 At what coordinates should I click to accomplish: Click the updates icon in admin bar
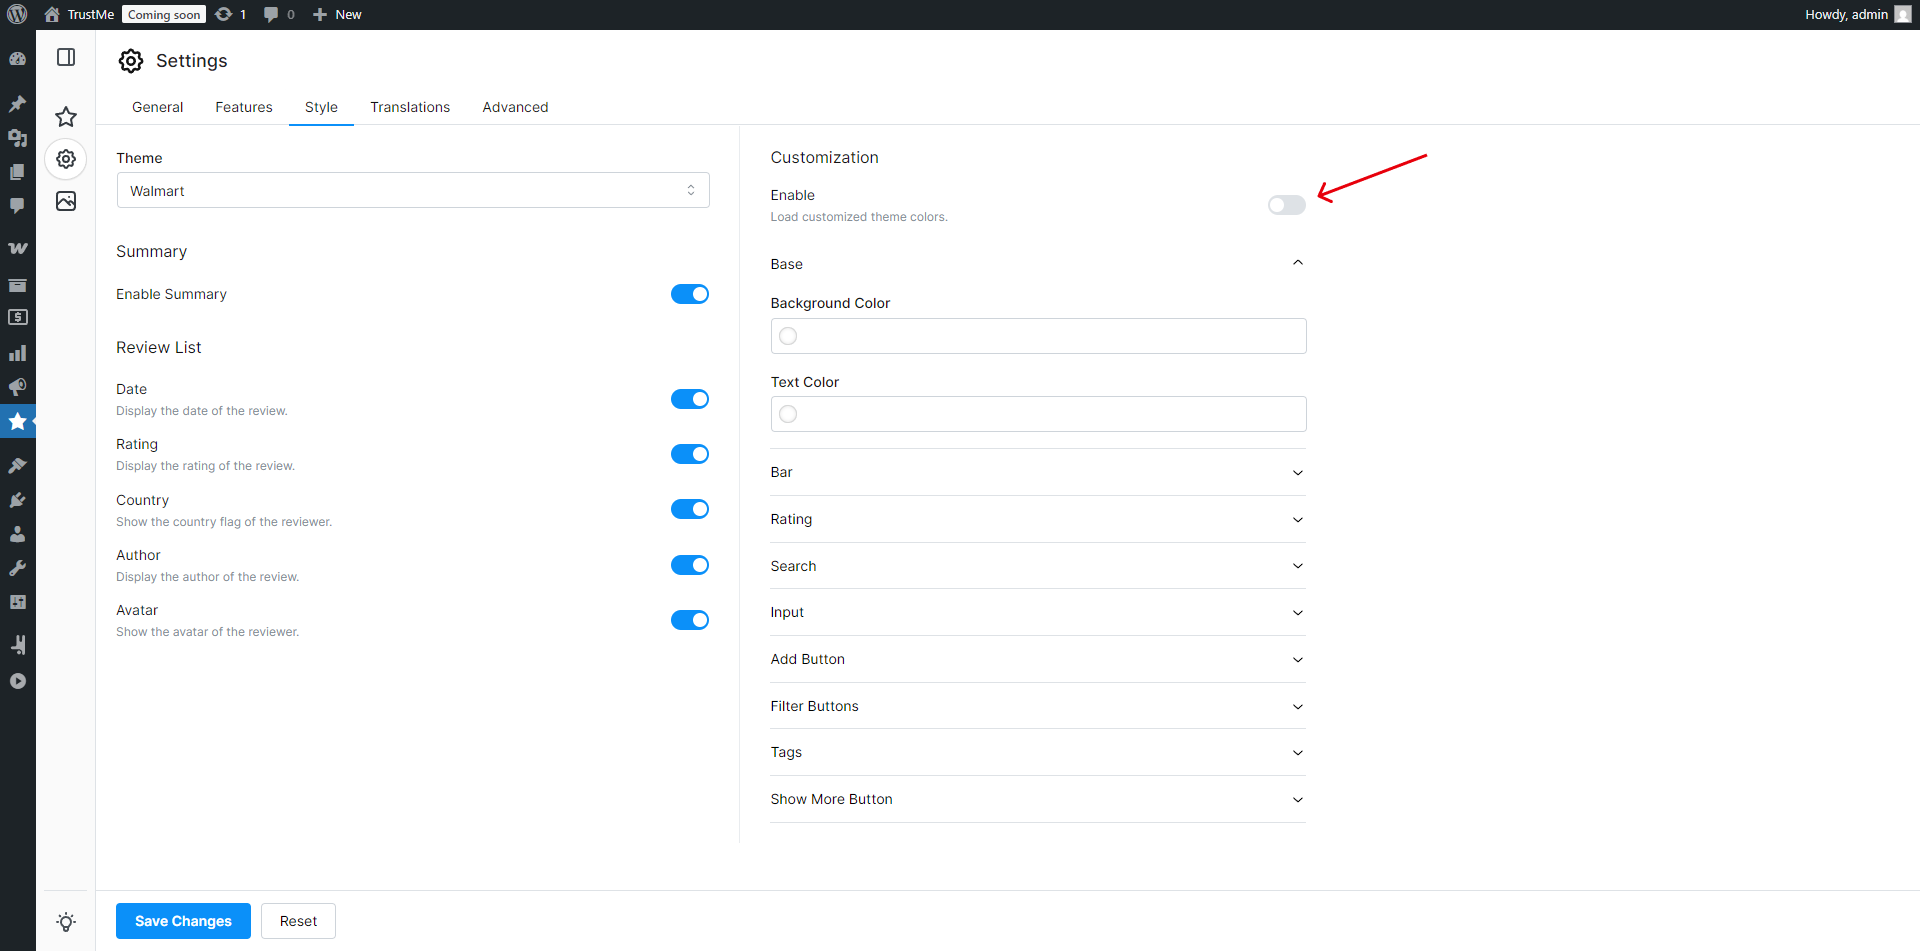[224, 14]
